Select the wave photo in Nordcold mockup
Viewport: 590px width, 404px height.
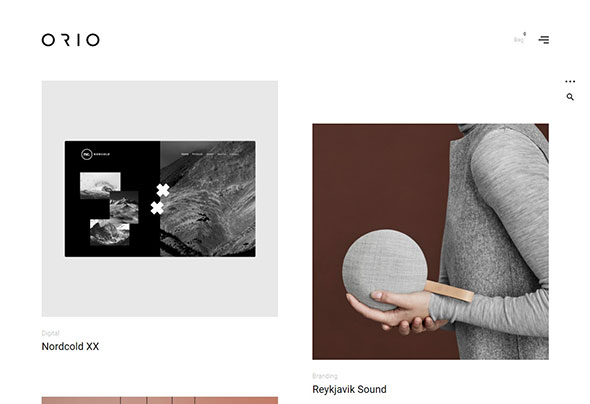coord(100,185)
